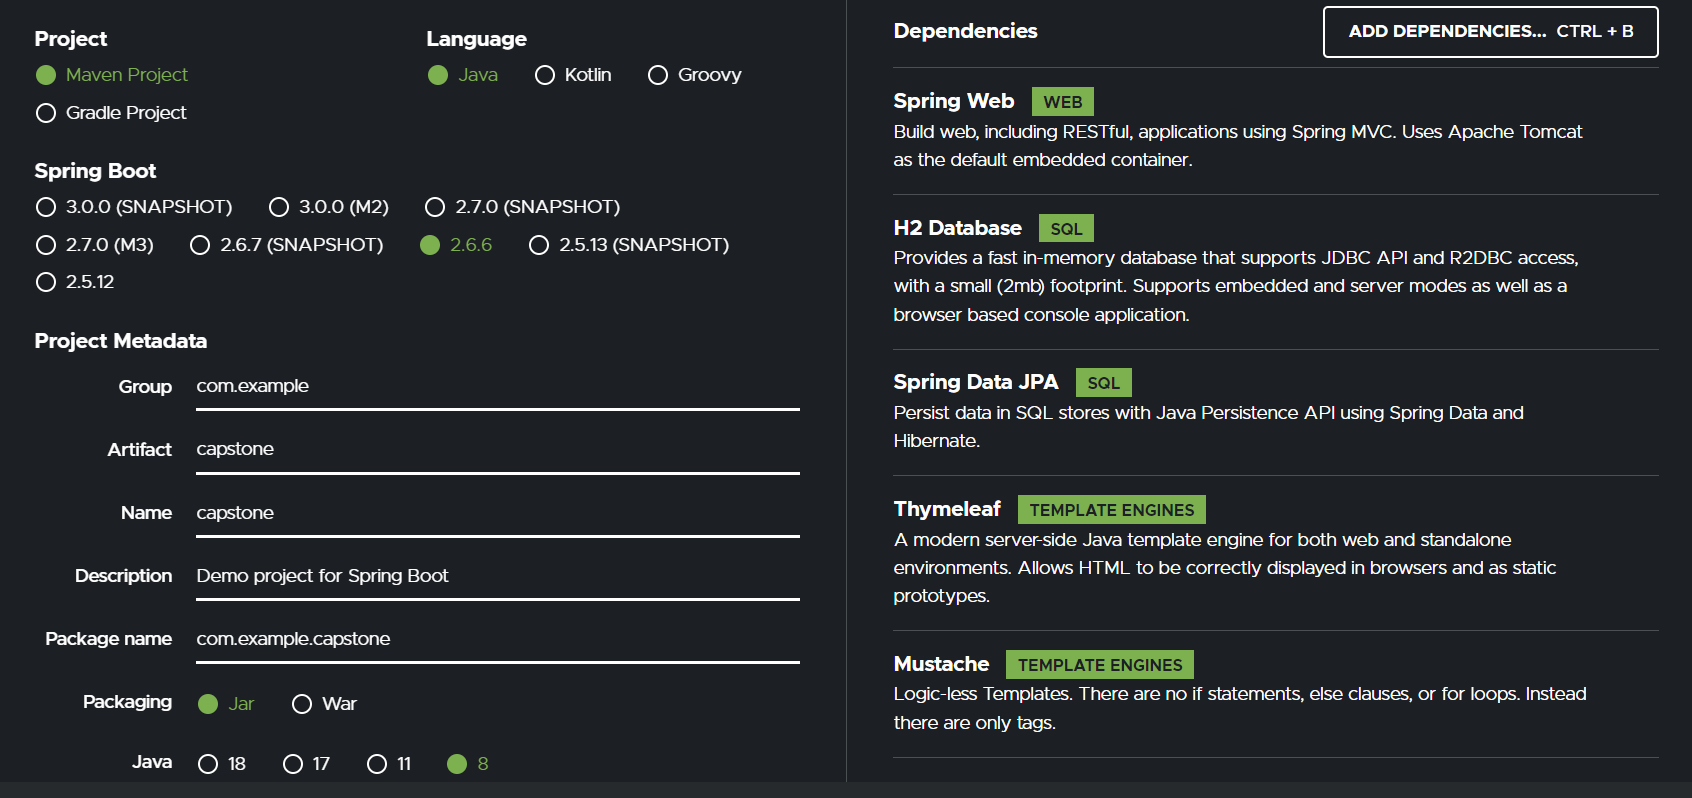Click the H2 Database dependency title
Viewport: 1692px width, 798px height.
coord(957,228)
